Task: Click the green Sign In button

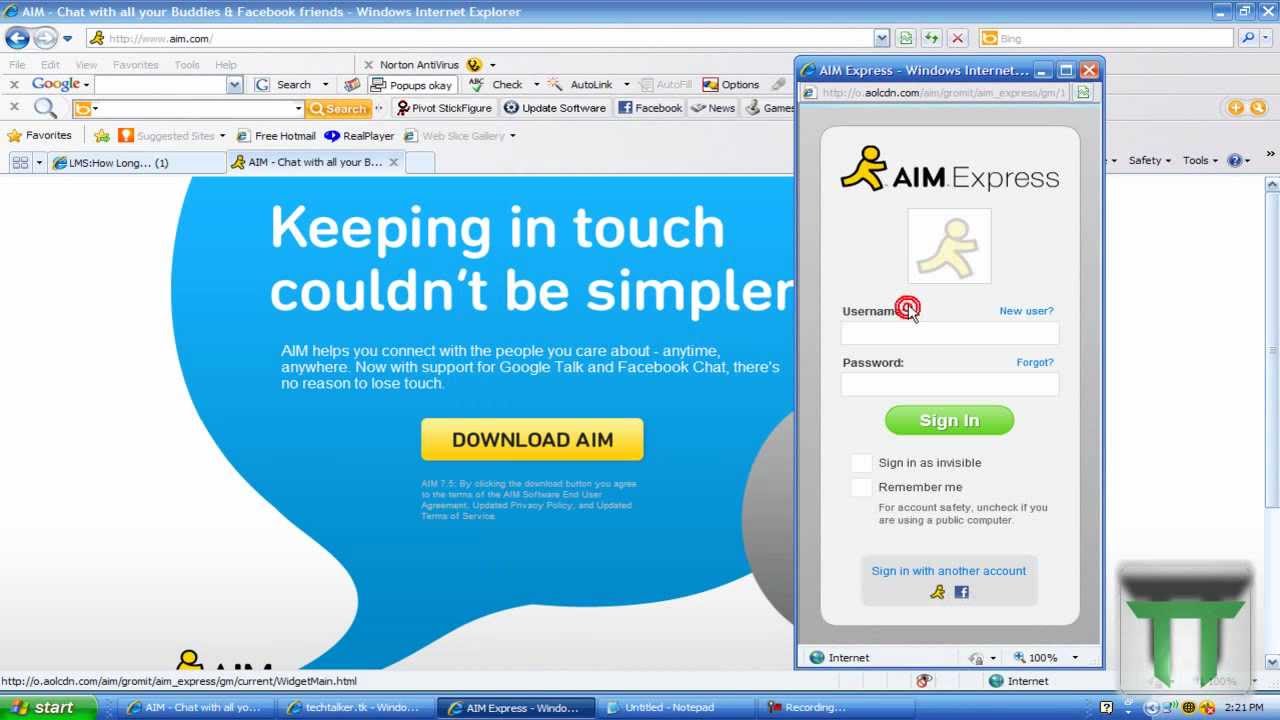Action: coord(949,420)
